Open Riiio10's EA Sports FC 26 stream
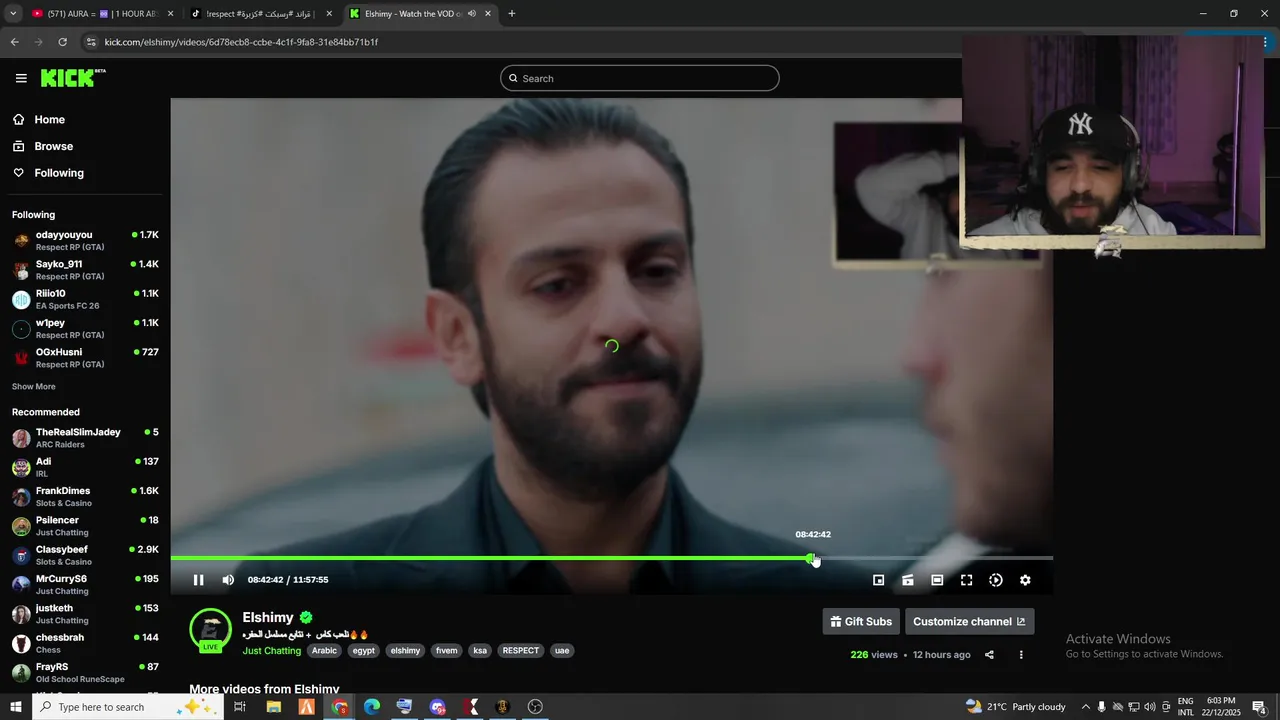Screen dimensions: 1280x720 [85, 299]
